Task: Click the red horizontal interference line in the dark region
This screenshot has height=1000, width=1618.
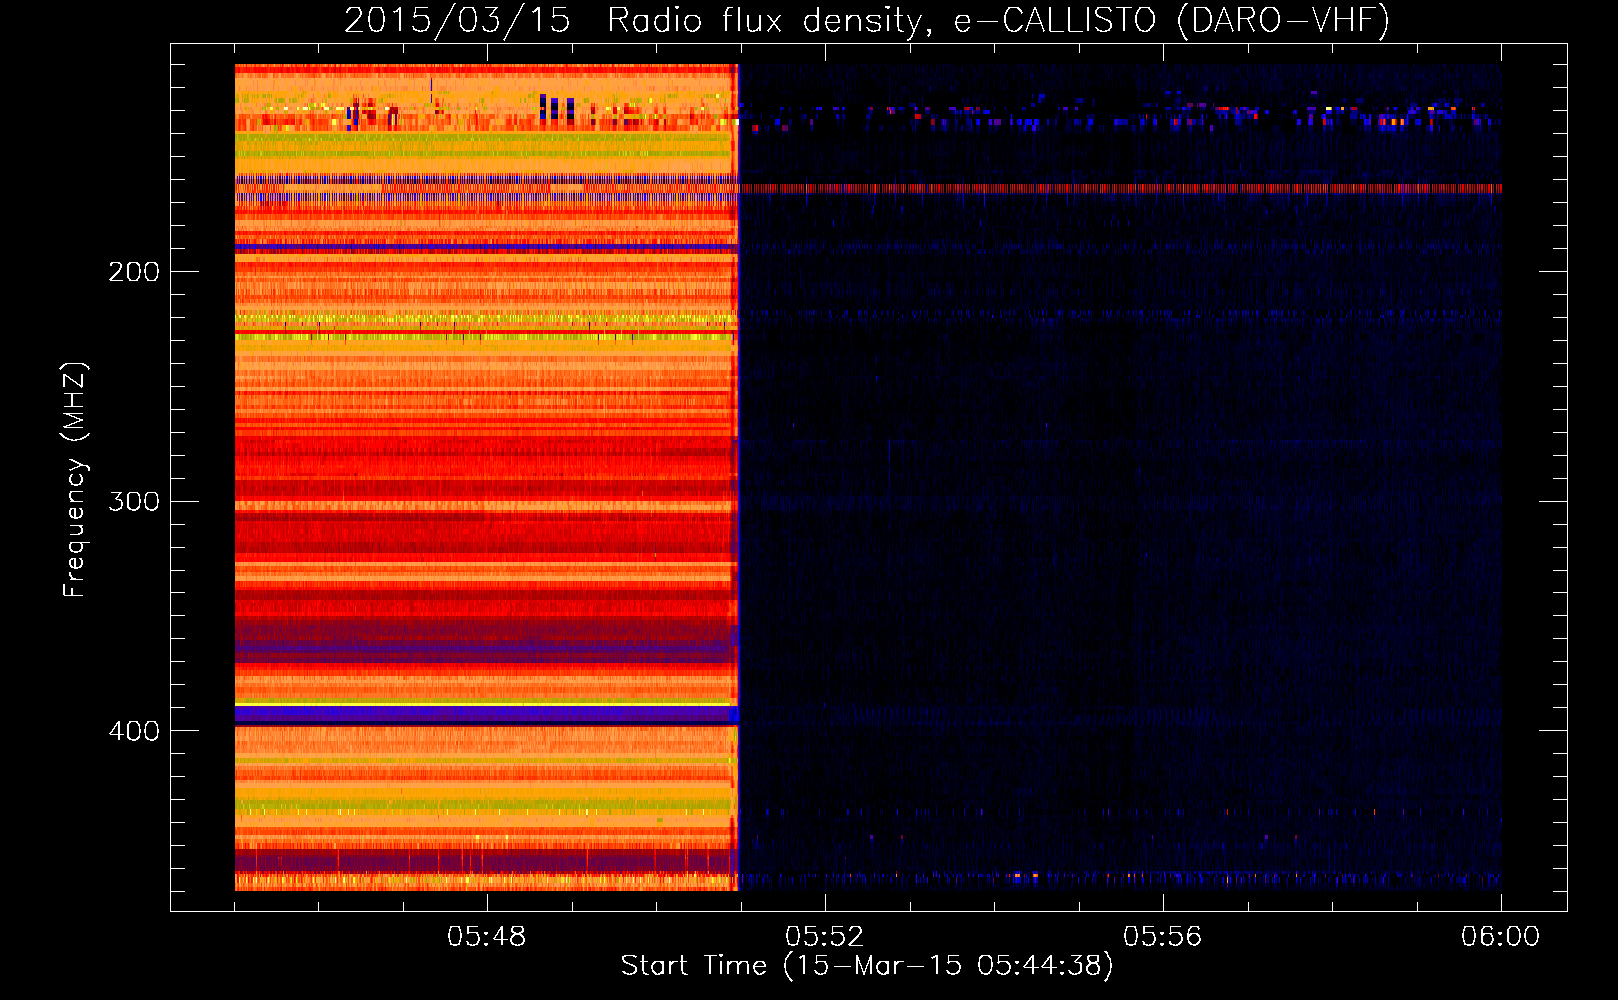Action: (x=1120, y=188)
